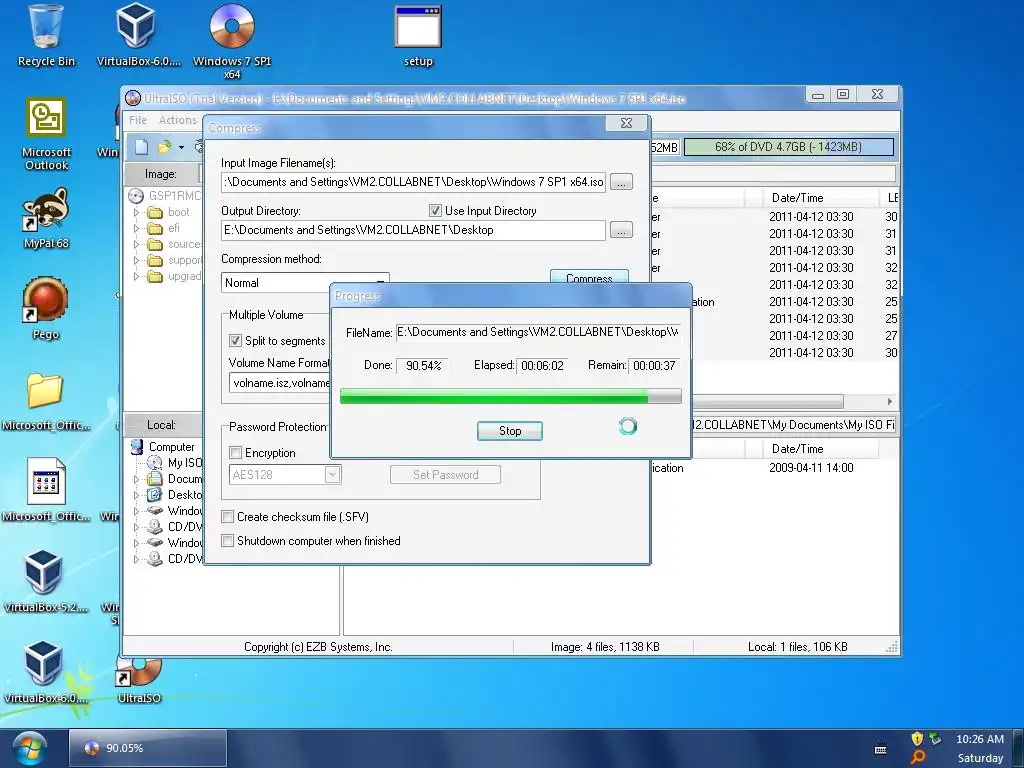Open the Compression method Normal dropdown
The height and width of the screenshot is (768, 1024).
tap(305, 283)
